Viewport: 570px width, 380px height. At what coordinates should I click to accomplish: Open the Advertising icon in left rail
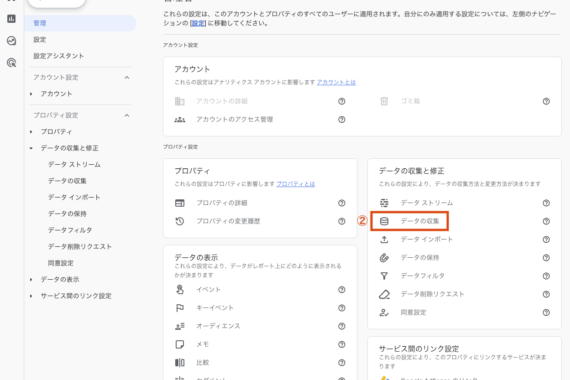click(x=11, y=63)
